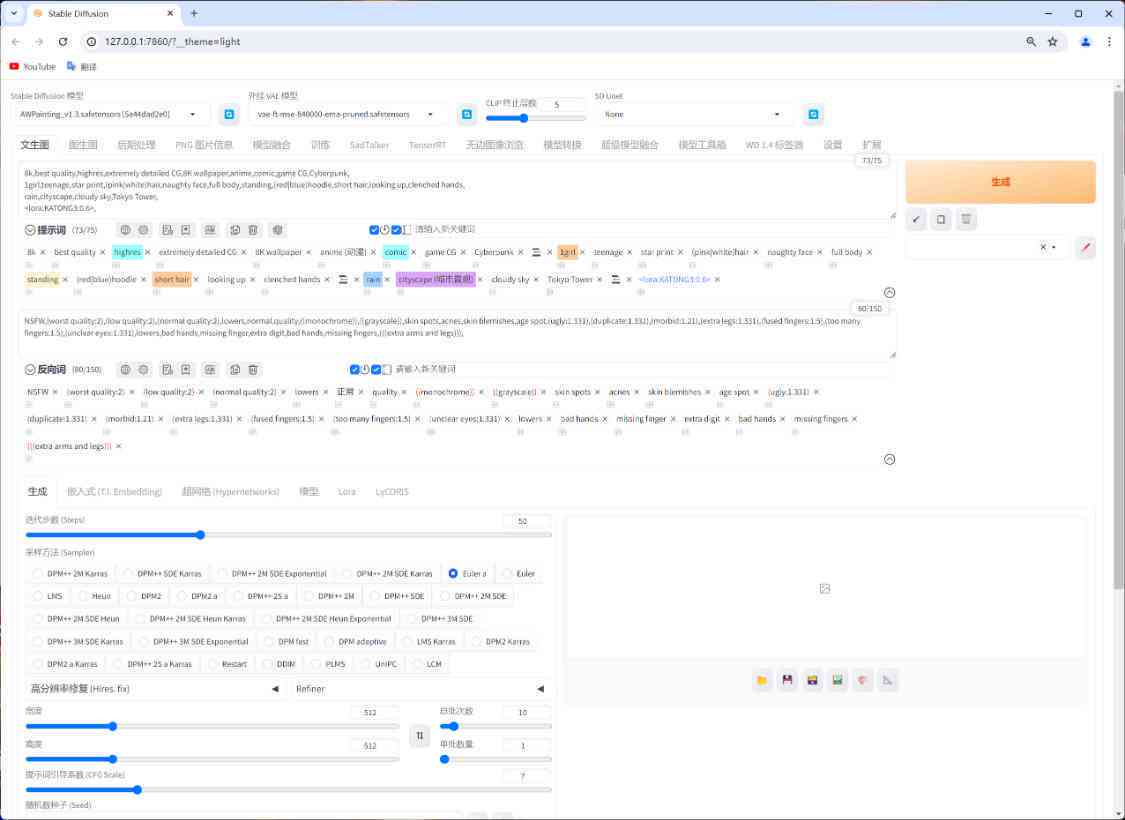Adjust the sampling Steps slider
The height and width of the screenshot is (820, 1125).
click(288, 535)
